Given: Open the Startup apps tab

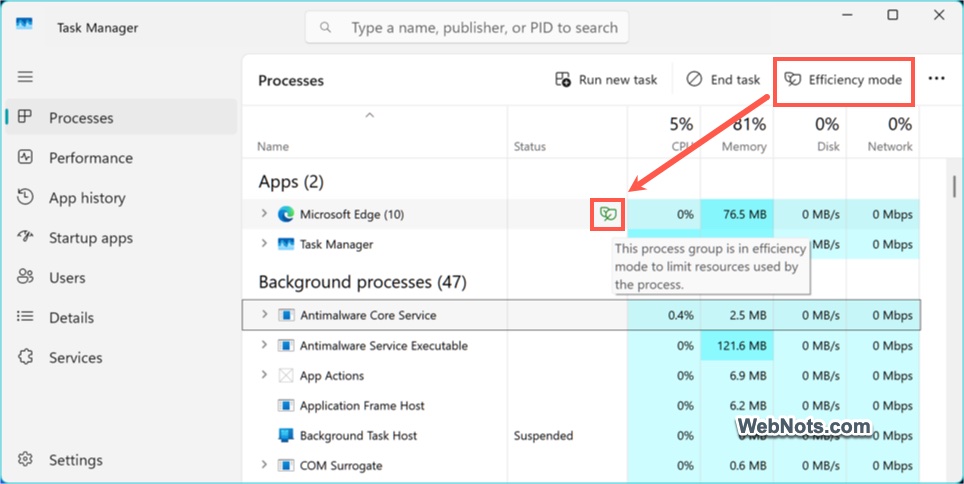Looking at the screenshot, I should [120, 237].
